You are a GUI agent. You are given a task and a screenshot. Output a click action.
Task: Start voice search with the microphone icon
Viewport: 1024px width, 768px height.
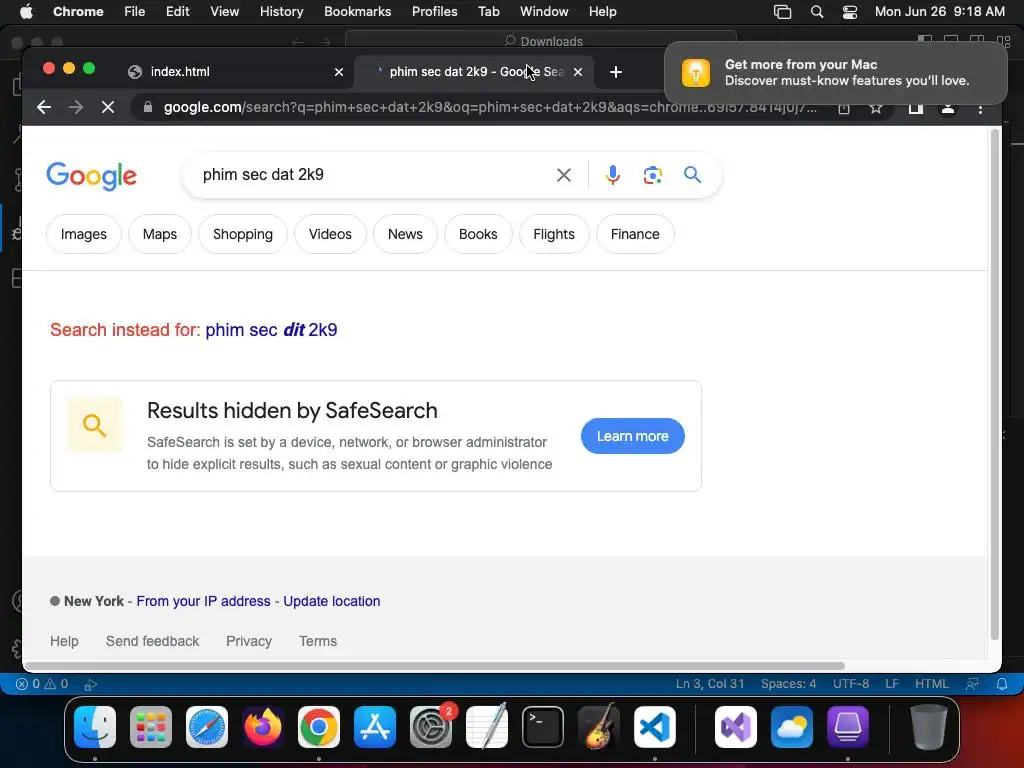613,175
